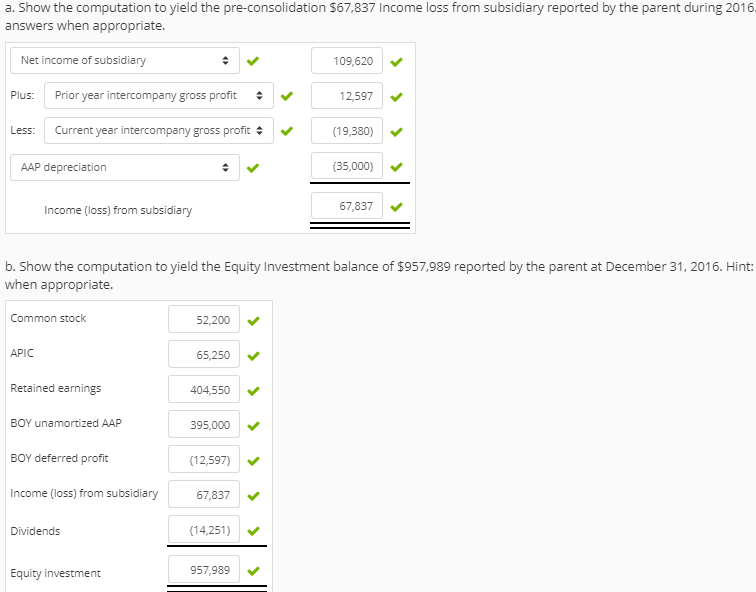This screenshot has height=592, width=756.
Task: Select the BOY unamortized AAP 395,000 field
Action: click(204, 424)
